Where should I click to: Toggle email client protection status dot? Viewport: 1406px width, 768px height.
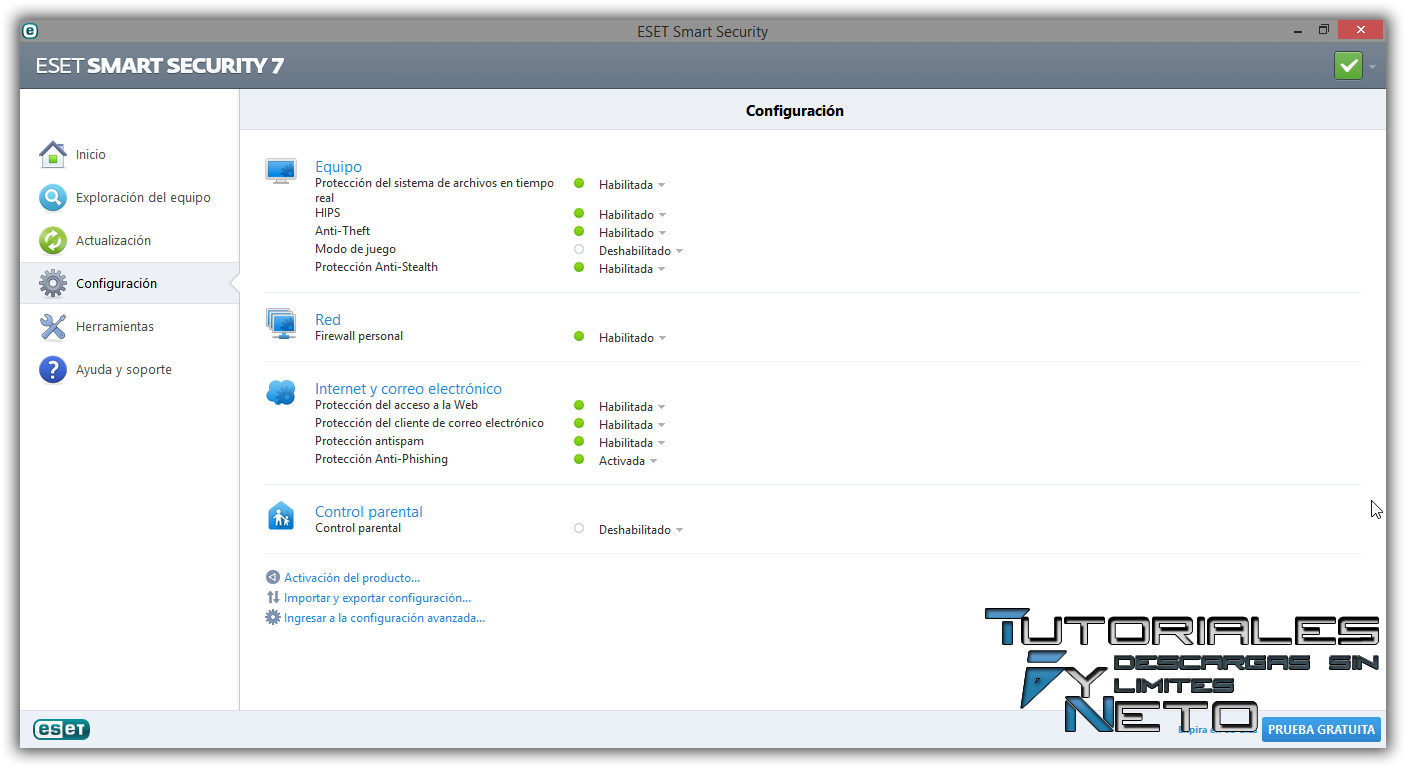[x=579, y=424]
